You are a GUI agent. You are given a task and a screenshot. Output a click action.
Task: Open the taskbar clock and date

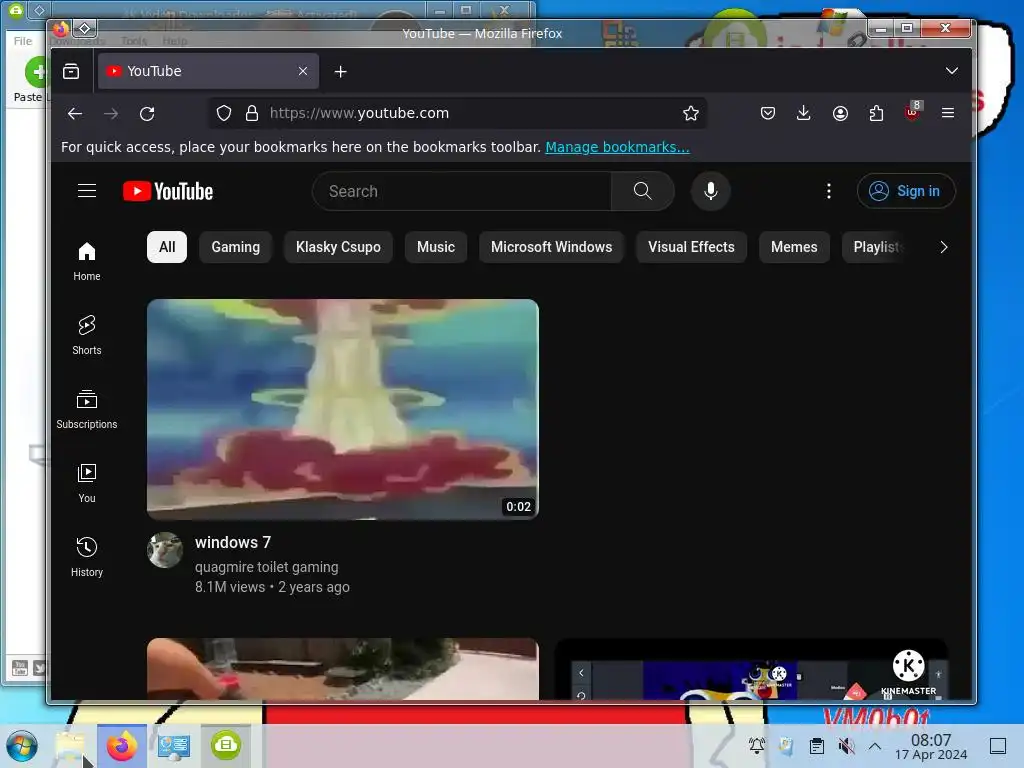[931, 746]
